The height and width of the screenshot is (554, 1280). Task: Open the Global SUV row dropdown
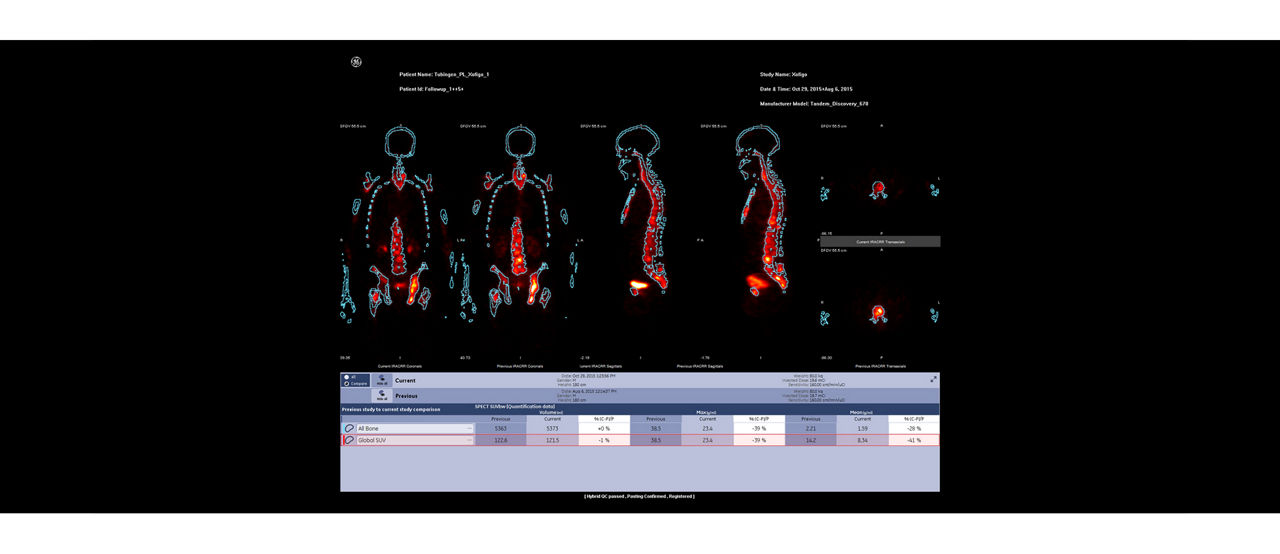coord(469,440)
